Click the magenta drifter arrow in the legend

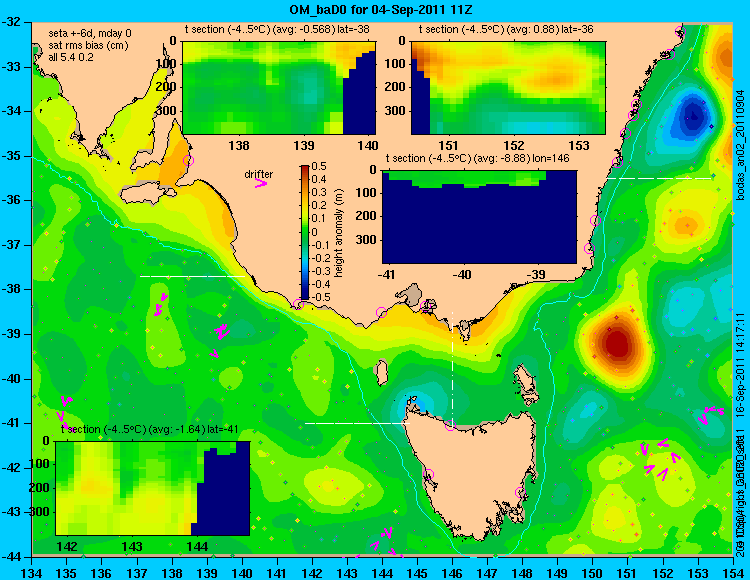[x=261, y=183]
